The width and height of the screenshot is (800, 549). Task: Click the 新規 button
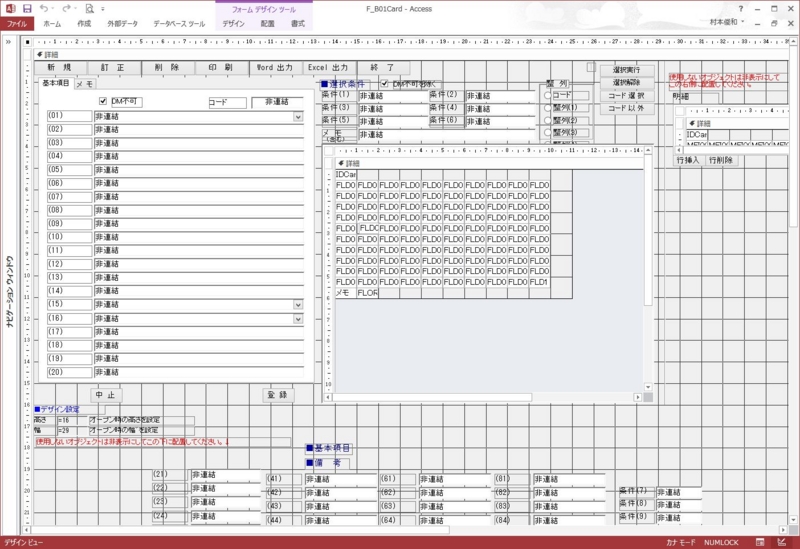pyautogui.click(x=60, y=67)
